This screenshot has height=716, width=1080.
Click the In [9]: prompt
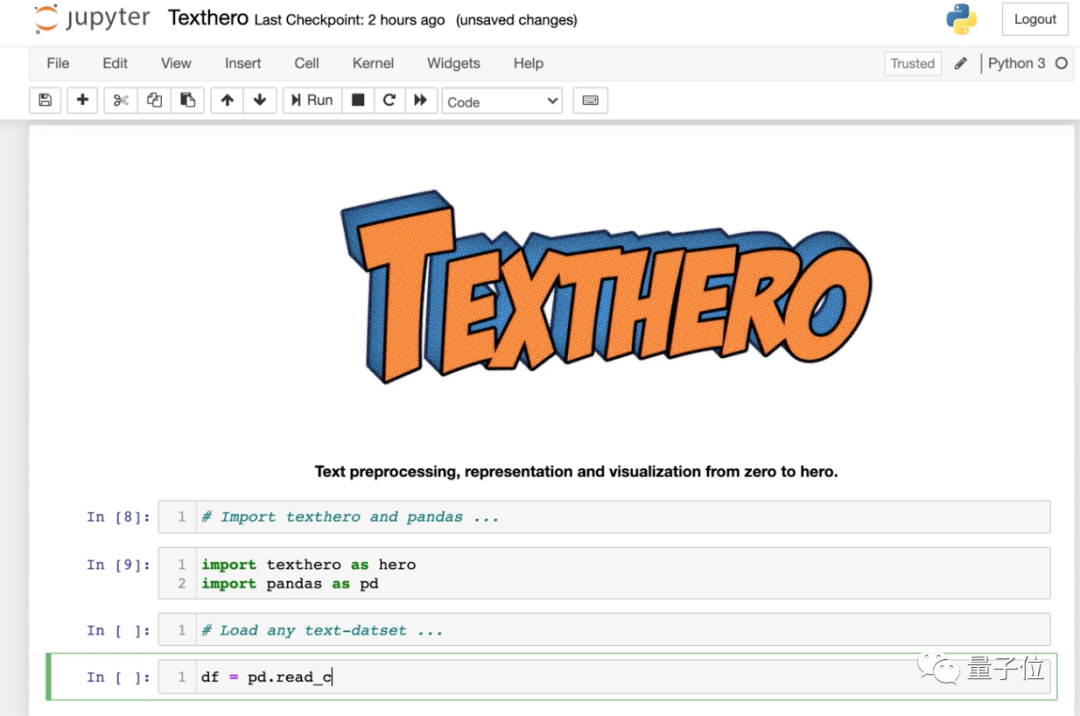pyautogui.click(x=118, y=565)
